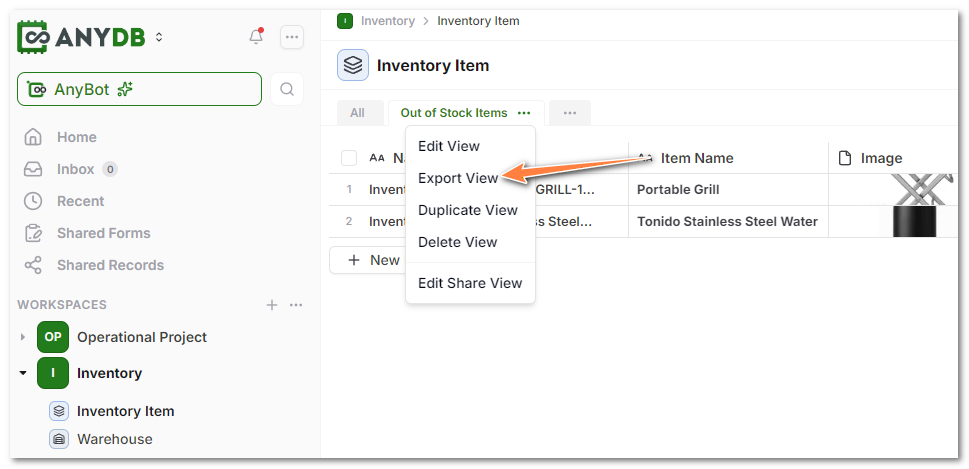
Task: Select row number 1
Action: click(x=349, y=189)
